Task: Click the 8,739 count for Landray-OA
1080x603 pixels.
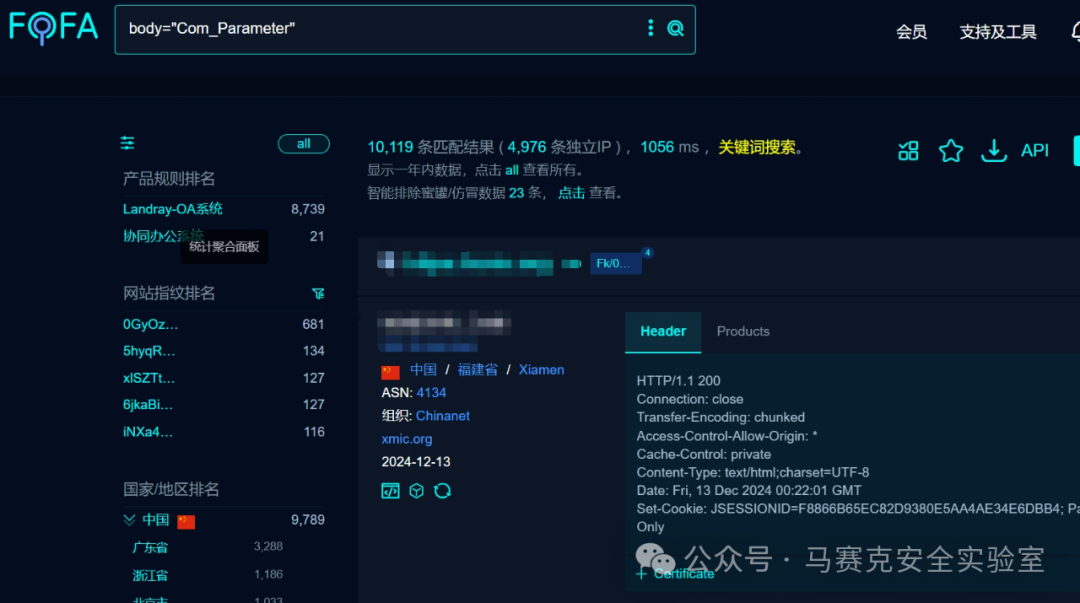Action: [308, 209]
